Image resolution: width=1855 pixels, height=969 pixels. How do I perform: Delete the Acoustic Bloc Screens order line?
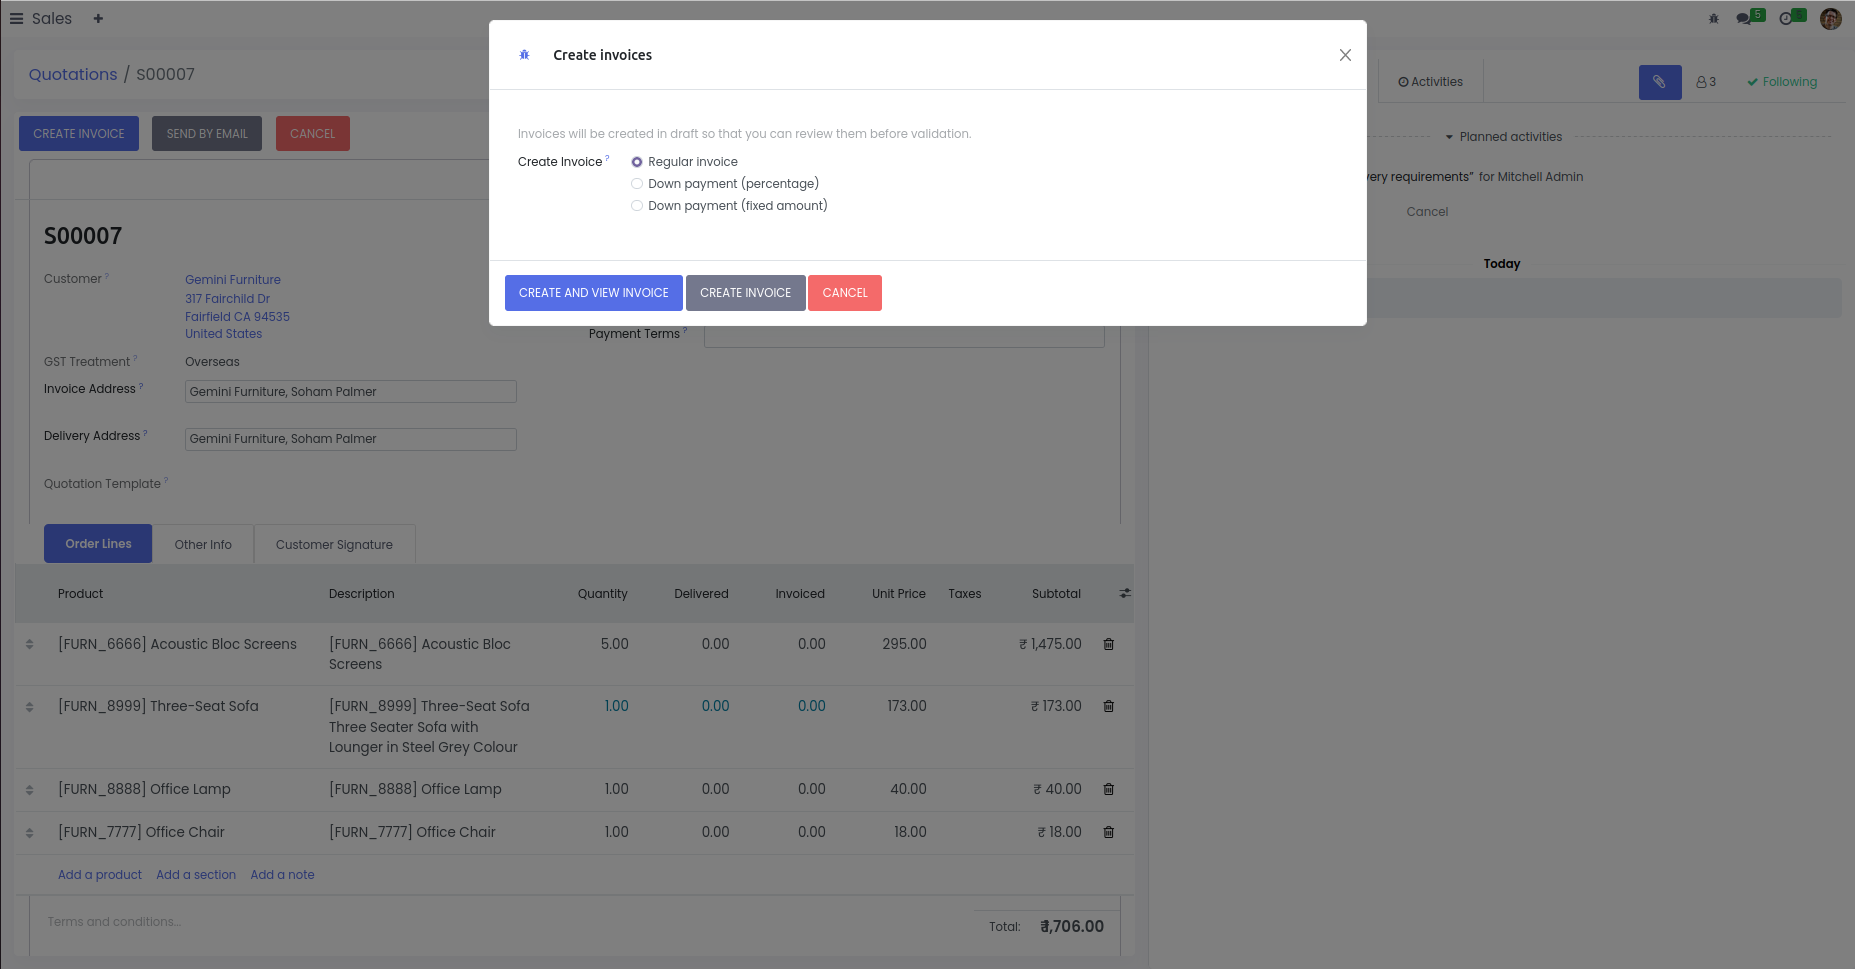[x=1108, y=644]
